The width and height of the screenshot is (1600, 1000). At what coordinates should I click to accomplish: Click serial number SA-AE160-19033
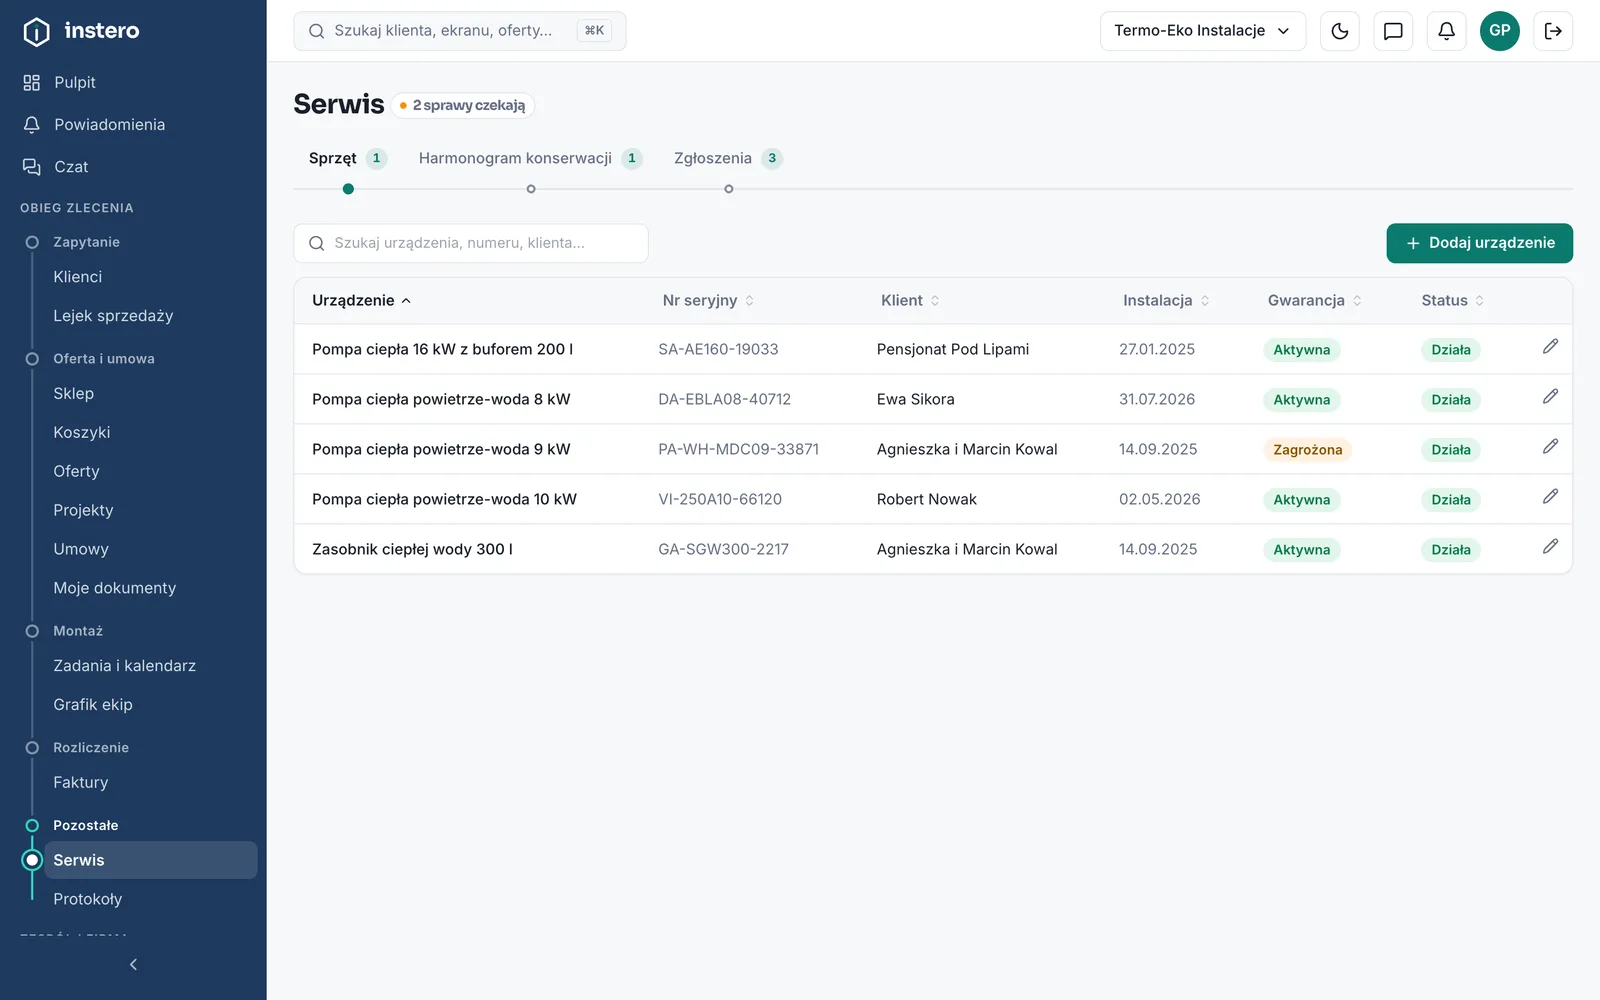click(718, 349)
